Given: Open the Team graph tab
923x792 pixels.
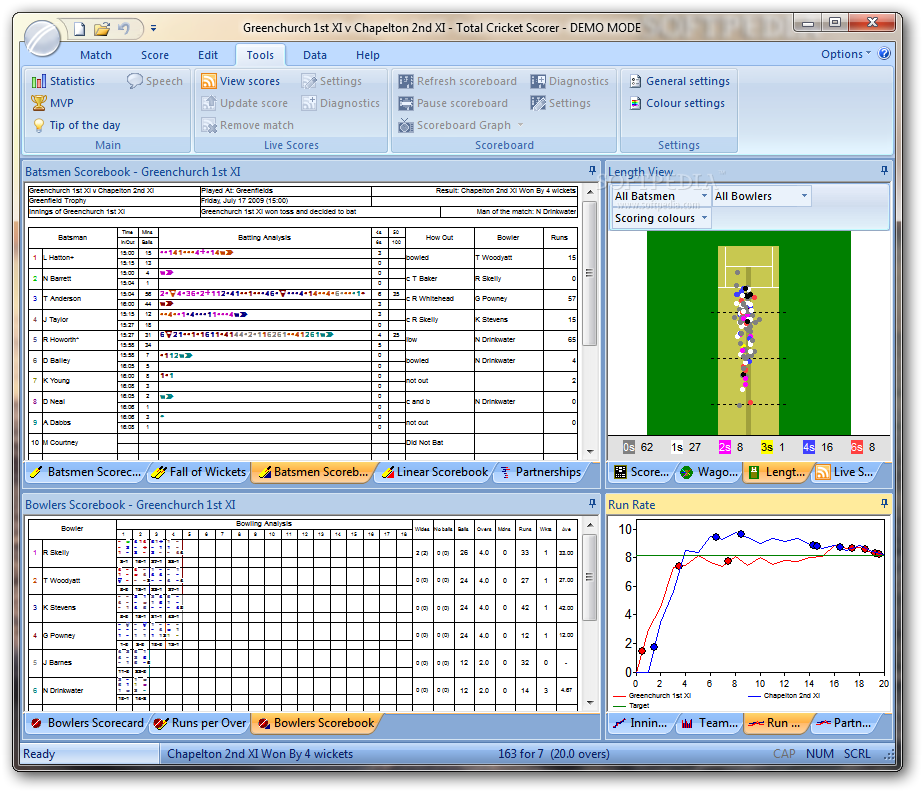Looking at the screenshot, I should point(709,723).
